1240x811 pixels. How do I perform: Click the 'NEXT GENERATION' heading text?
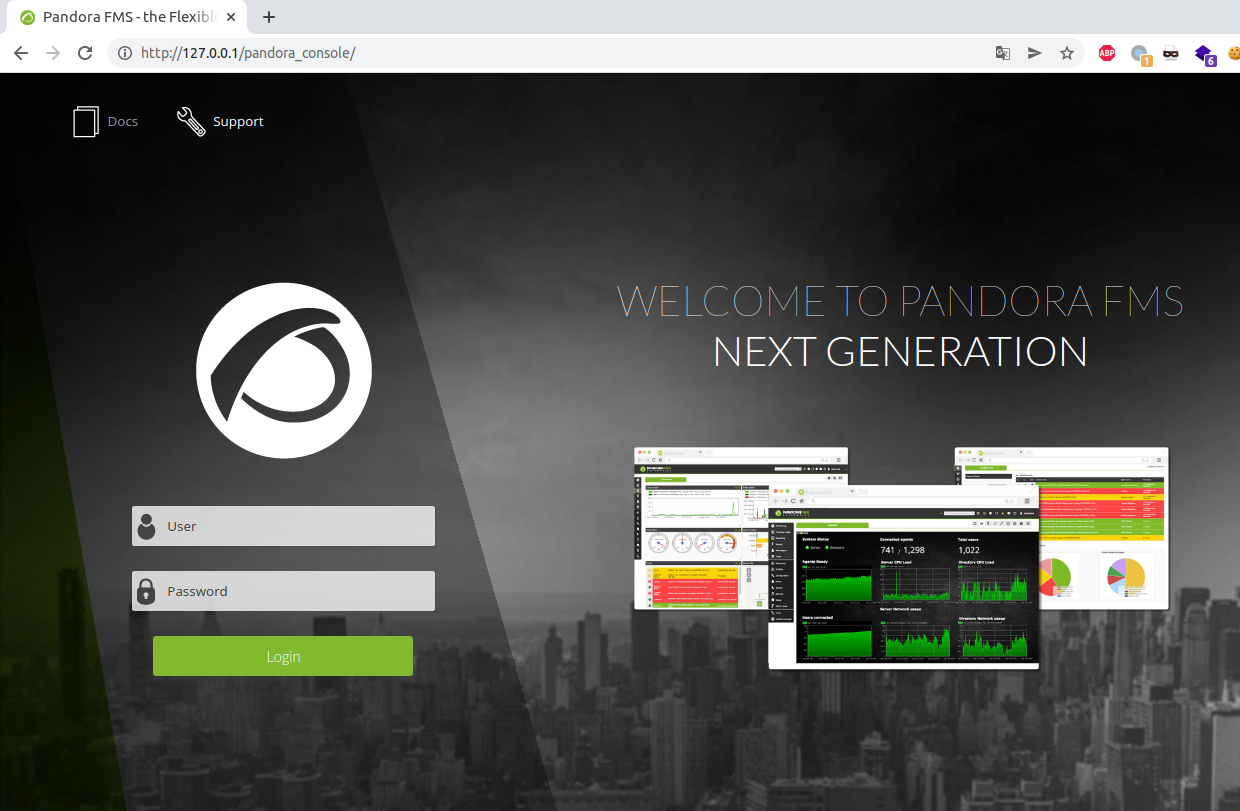point(900,351)
